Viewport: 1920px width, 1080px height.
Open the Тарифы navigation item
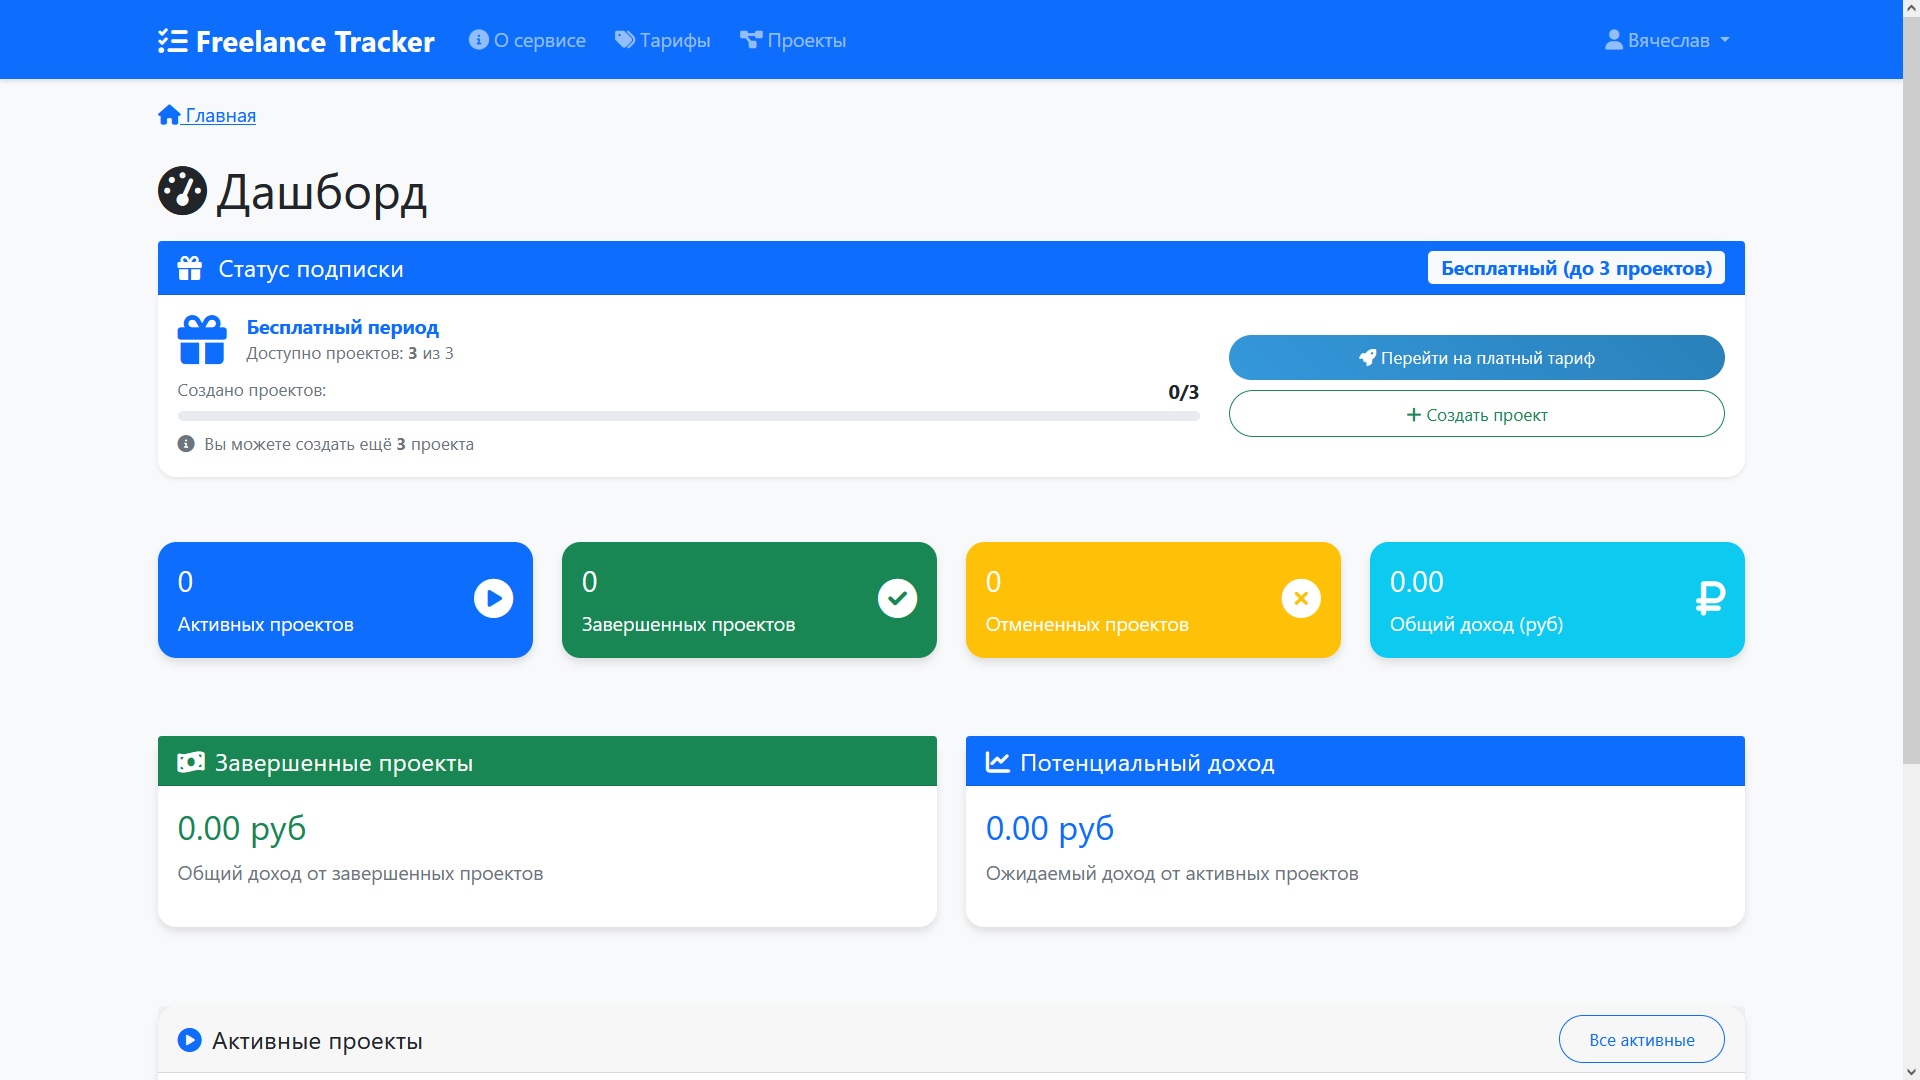(662, 40)
